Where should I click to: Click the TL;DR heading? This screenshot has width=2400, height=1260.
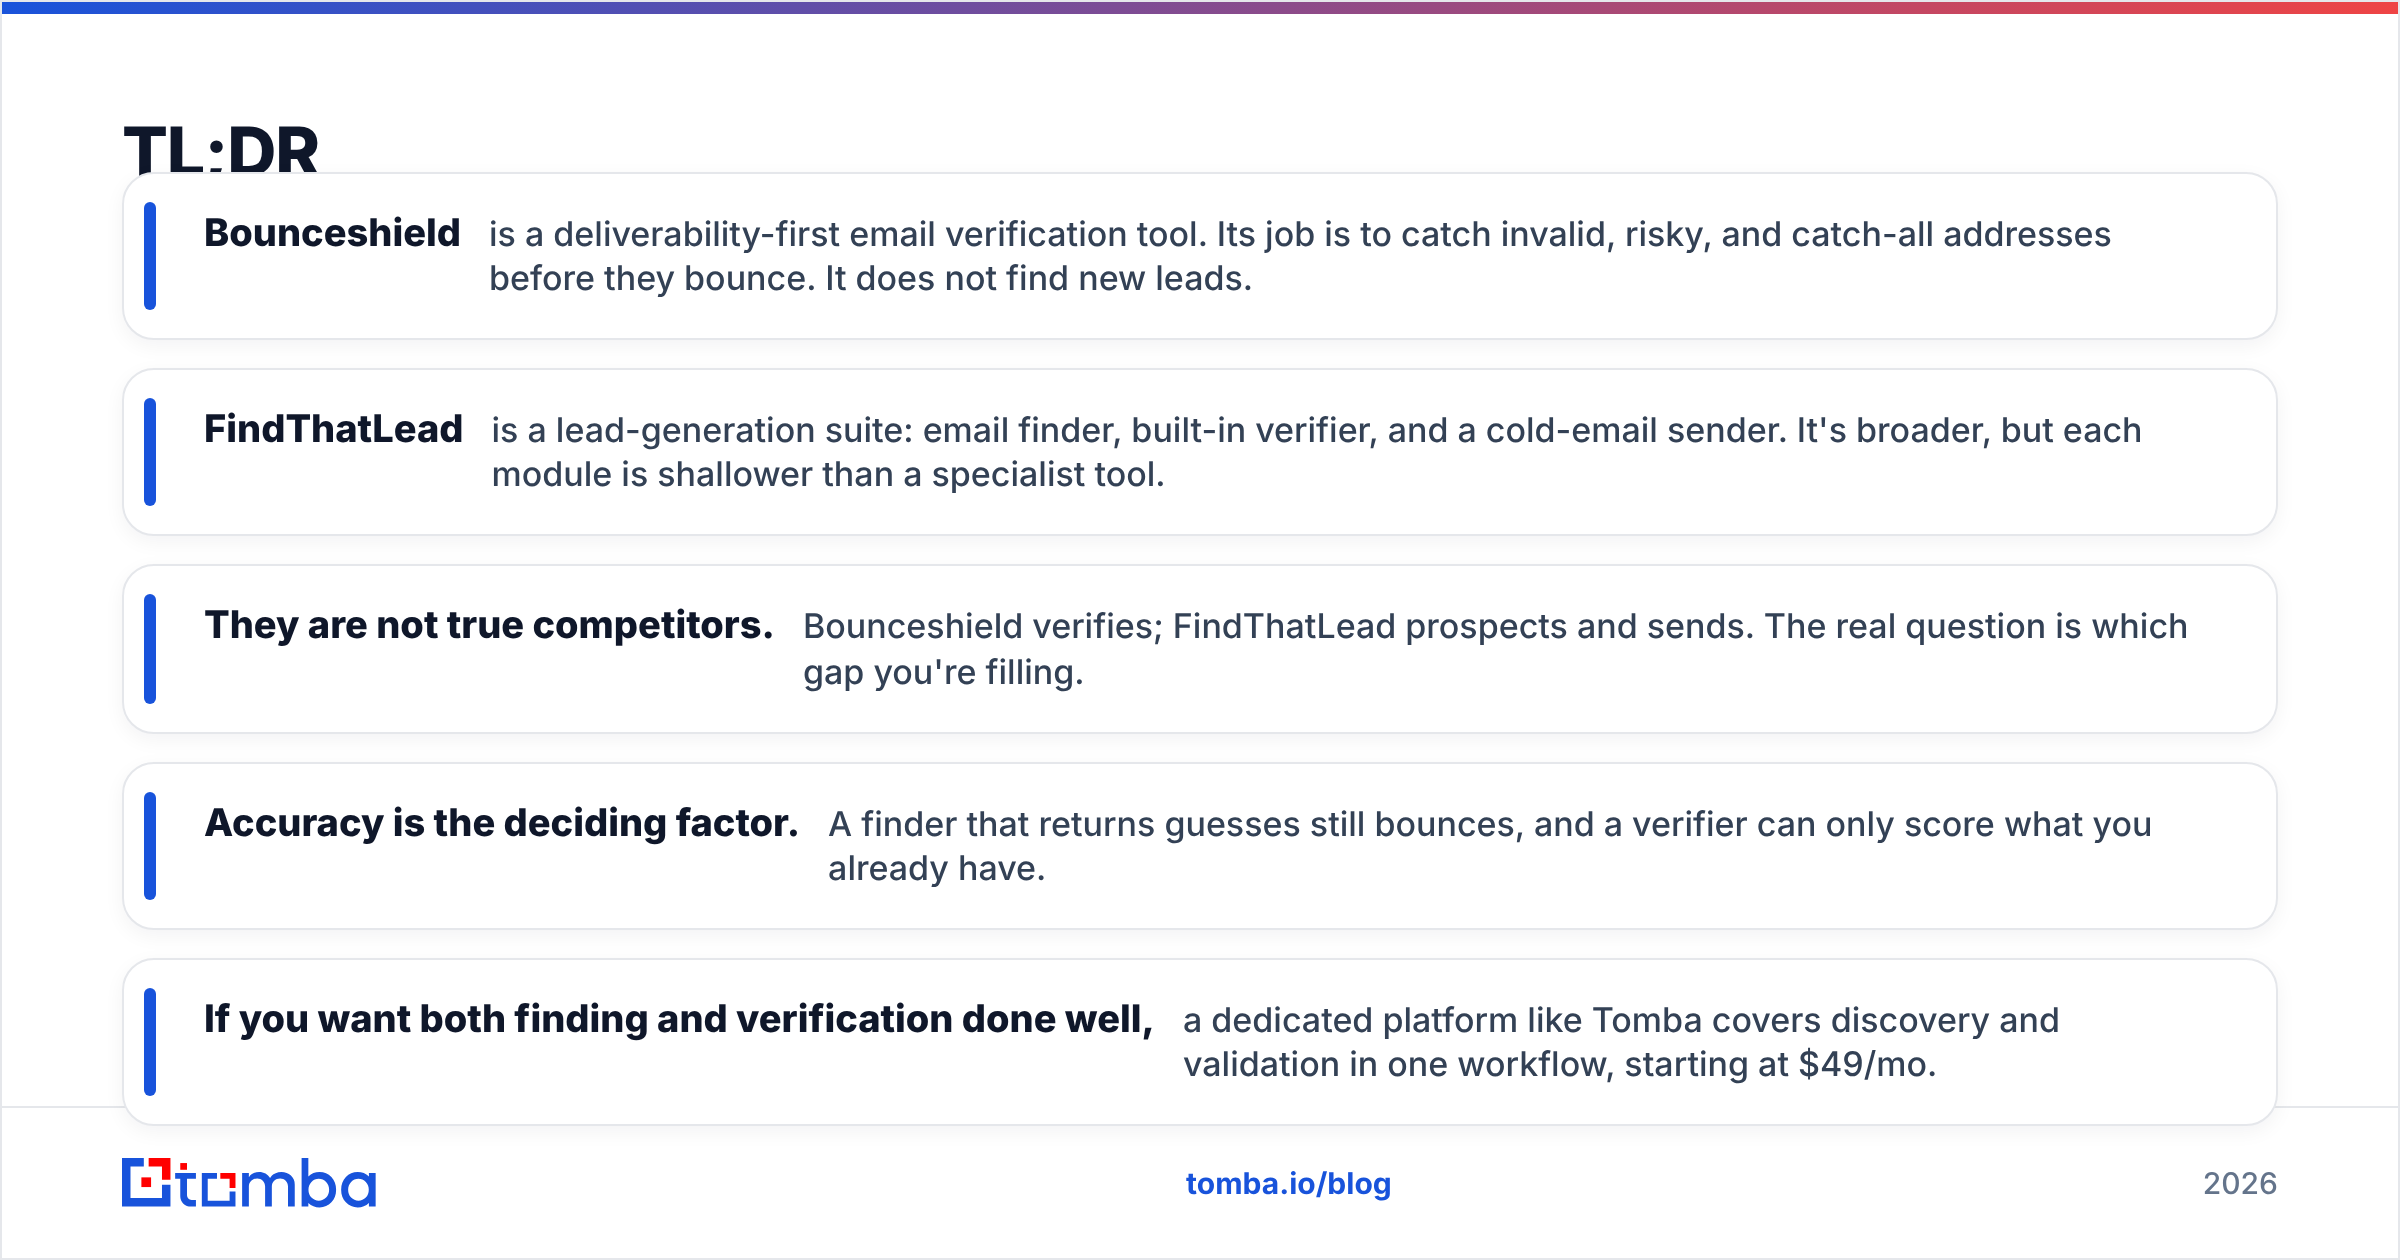coord(221,150)
